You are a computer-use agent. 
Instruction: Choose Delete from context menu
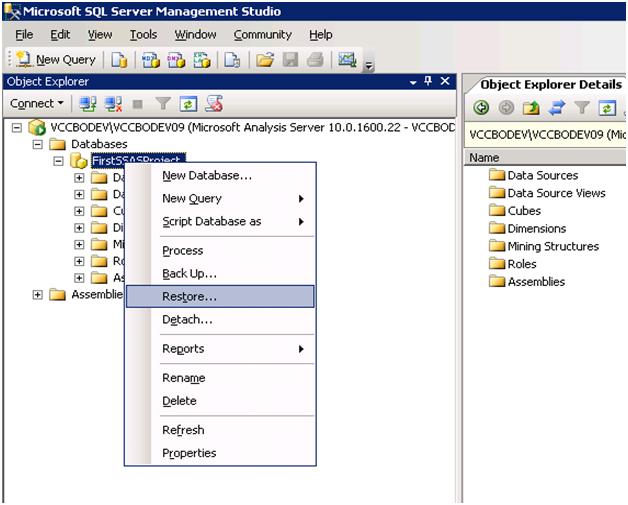tap(220, 401)
